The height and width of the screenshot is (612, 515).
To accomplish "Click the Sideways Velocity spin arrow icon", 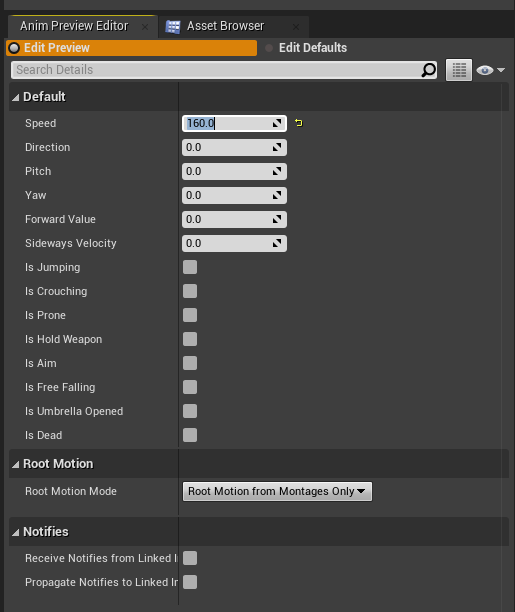I will tap(277, 244).
